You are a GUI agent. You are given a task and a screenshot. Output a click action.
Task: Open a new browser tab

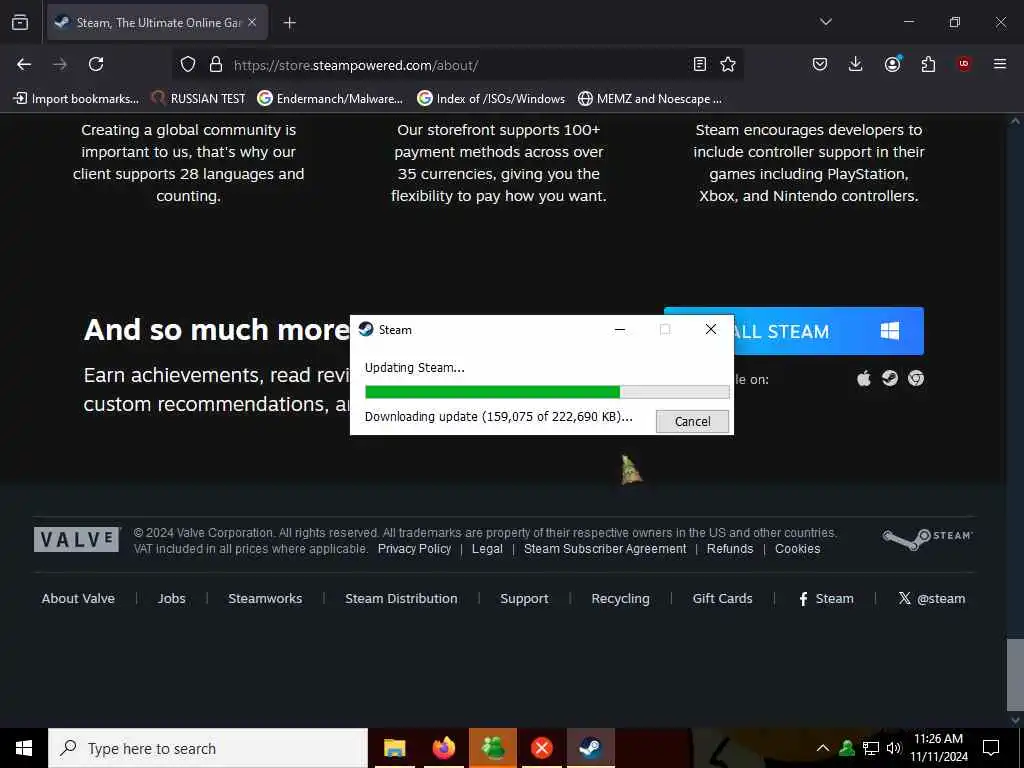[290, 23]
